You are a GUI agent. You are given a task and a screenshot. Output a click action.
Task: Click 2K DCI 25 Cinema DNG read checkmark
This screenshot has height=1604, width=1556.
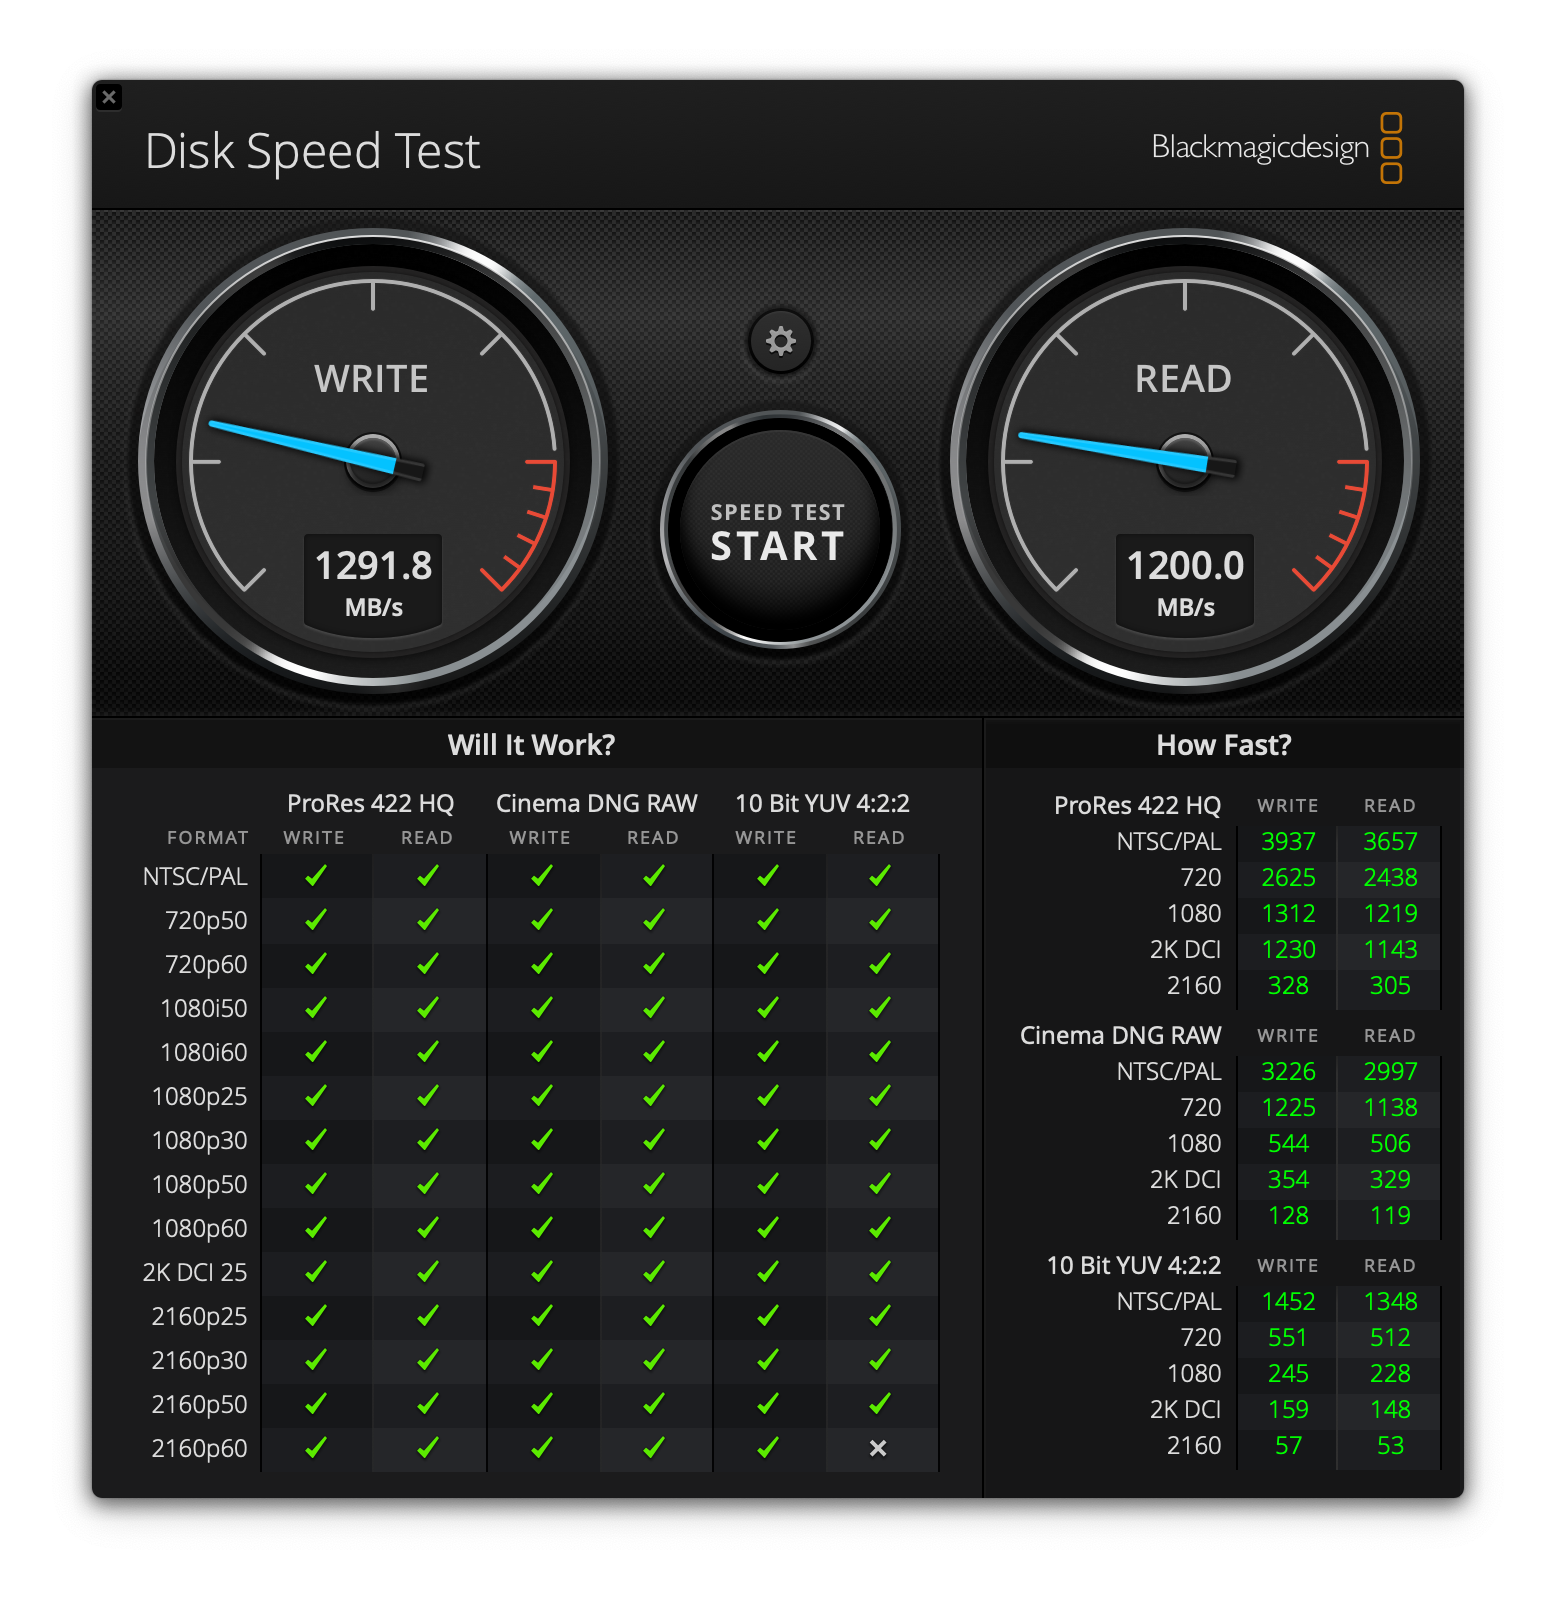coord(654,1272)
